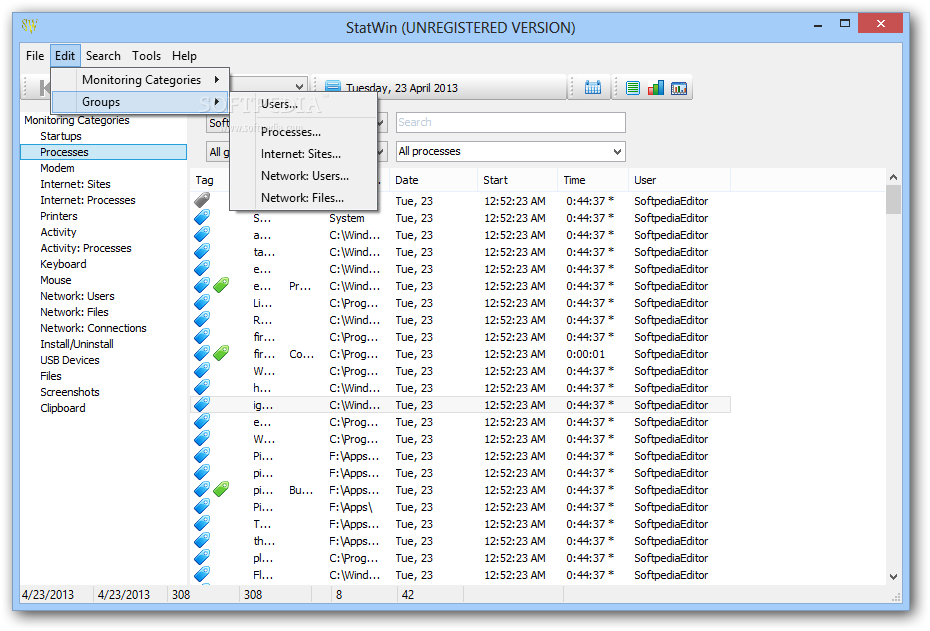This screenshot has height=631, width=930.
Task: Click Monitoring Categories tree root
Action: point(77,120)
